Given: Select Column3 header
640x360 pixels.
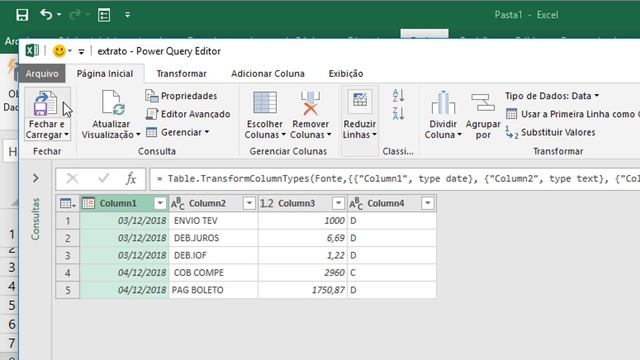Looking at the screenshot, I should (302, 203).
